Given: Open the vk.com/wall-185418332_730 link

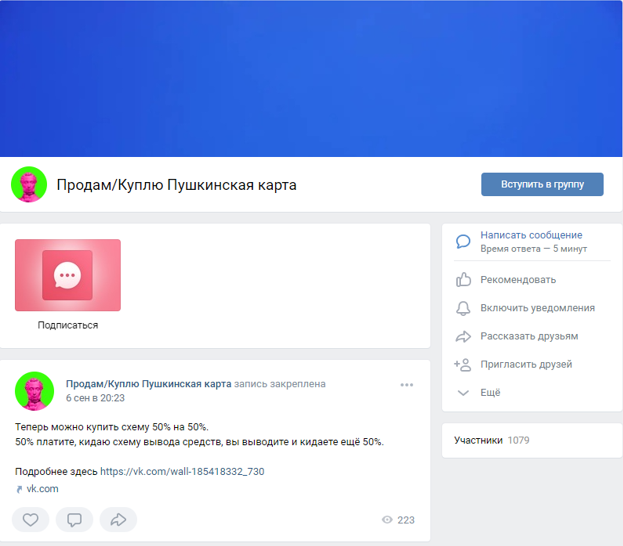Looking at the screenshot, I should [x=182, y=471].
